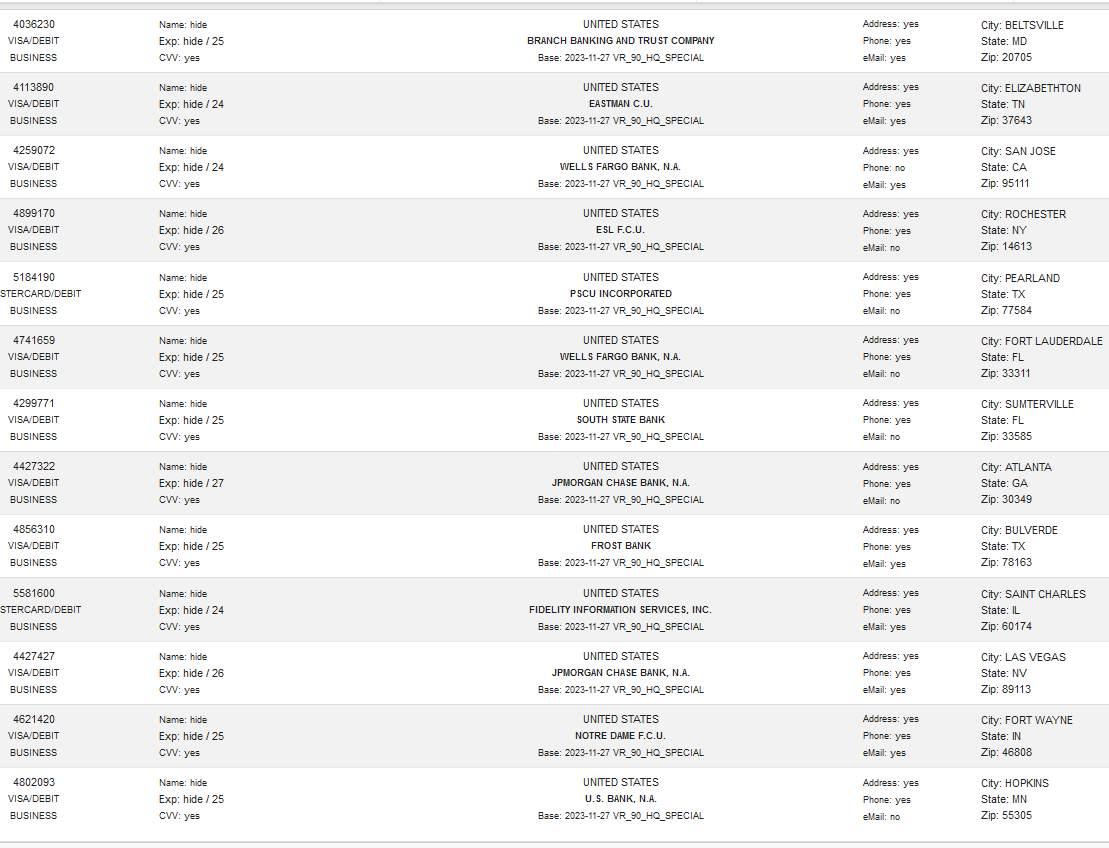Select the ESL F.C.U. bank text
1109x848 pixels.
coord(620,230)
